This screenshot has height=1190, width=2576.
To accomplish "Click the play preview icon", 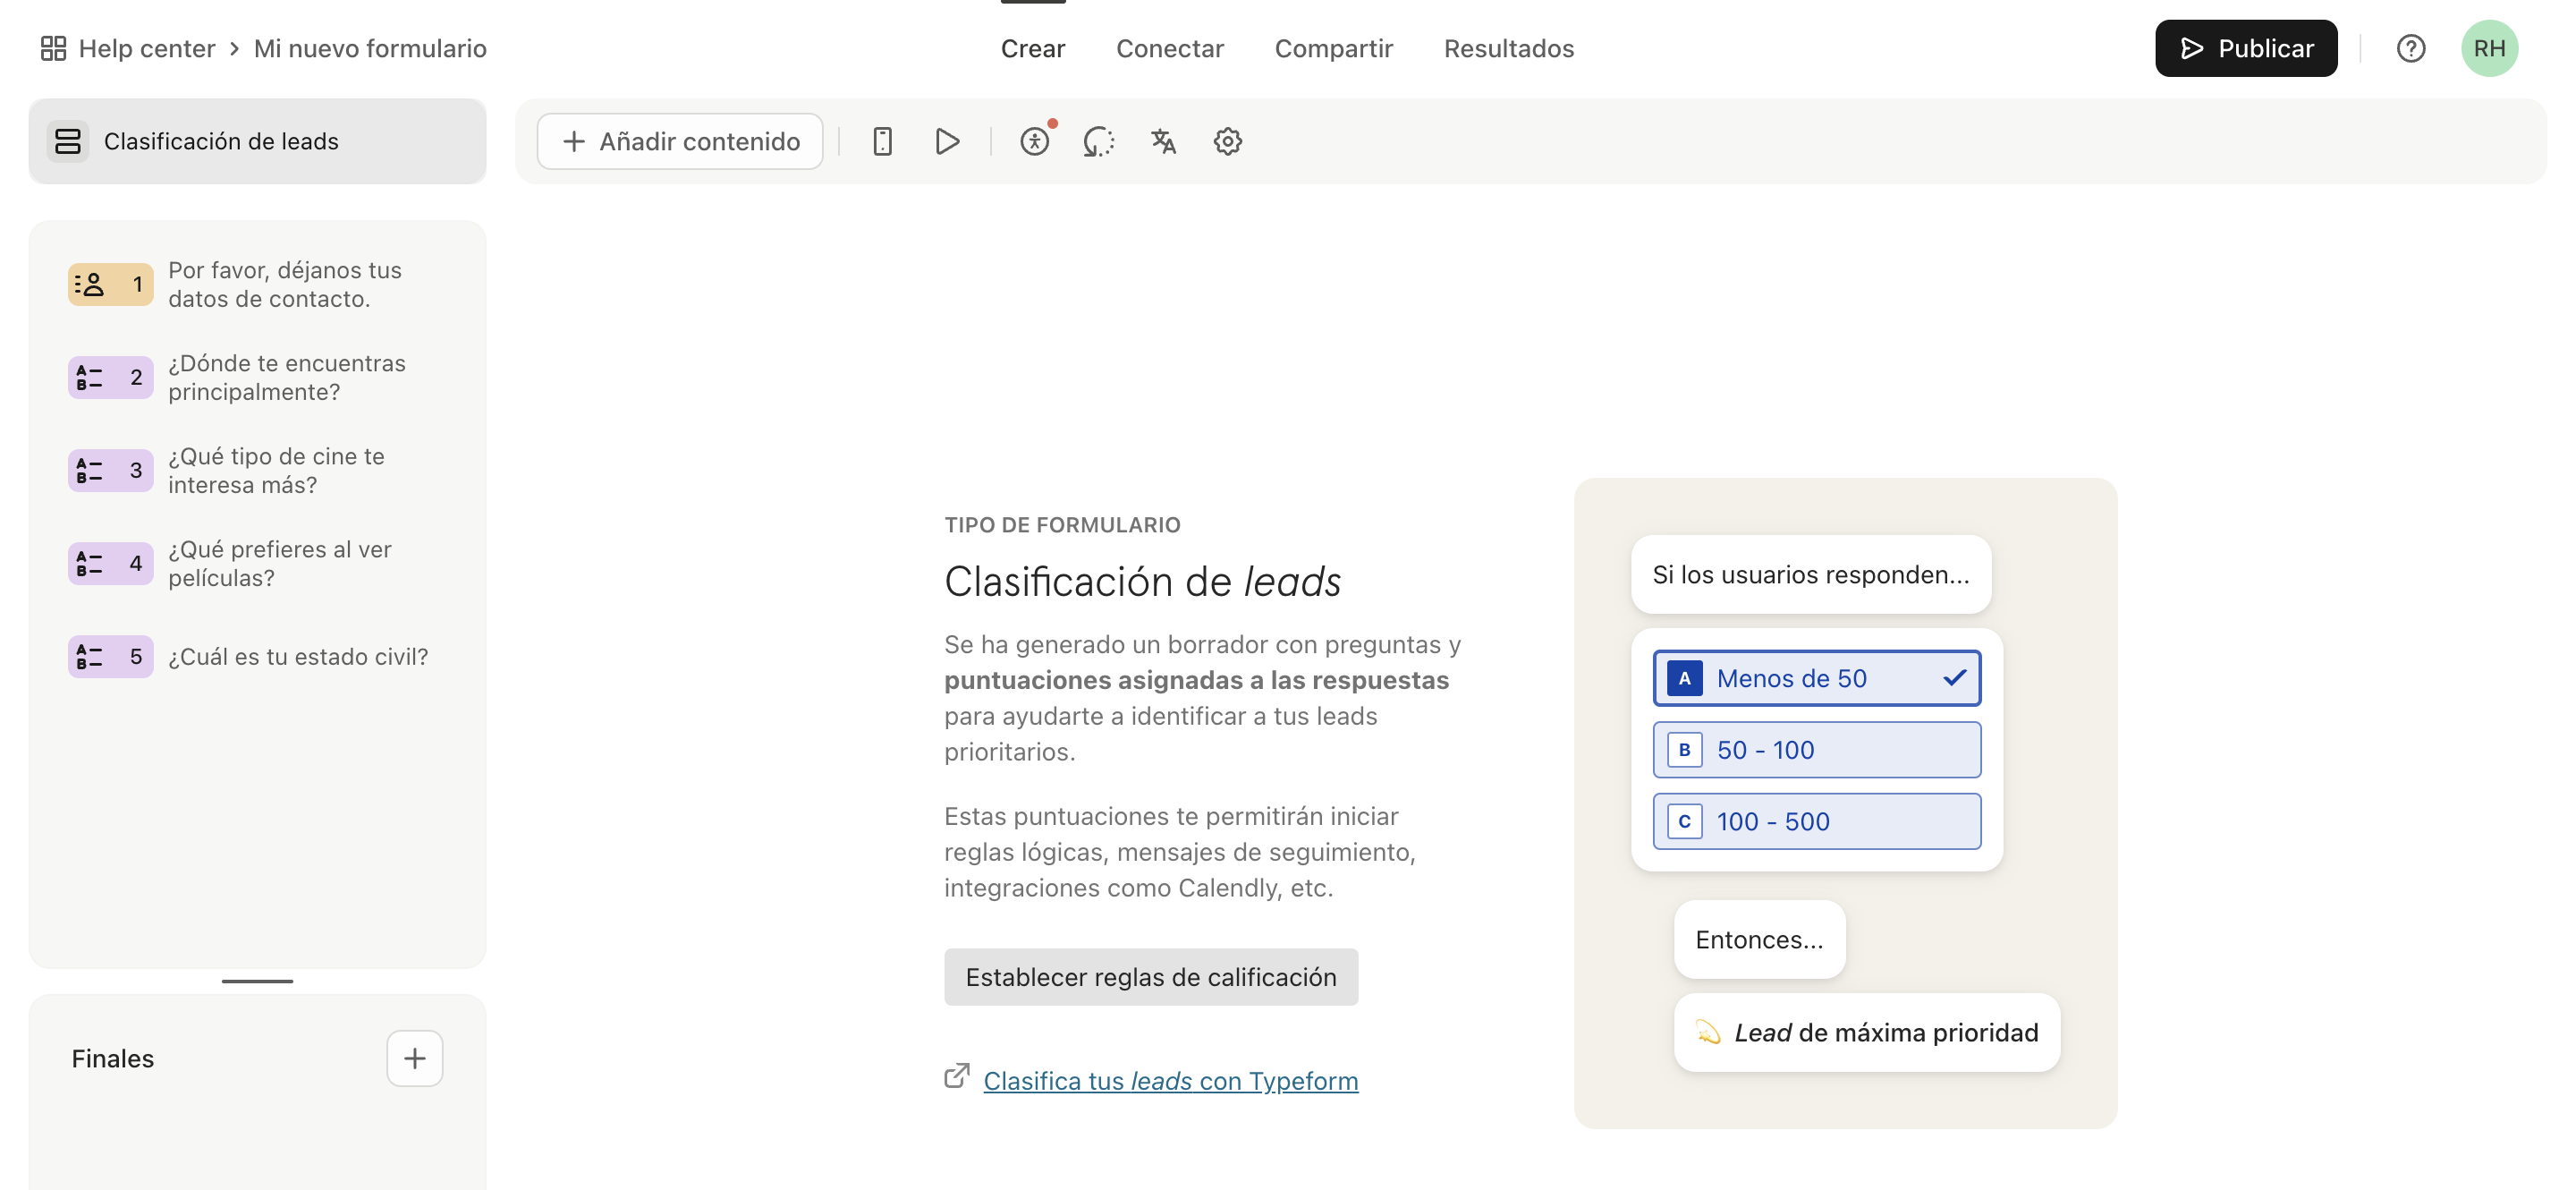I will pos(947,141).
